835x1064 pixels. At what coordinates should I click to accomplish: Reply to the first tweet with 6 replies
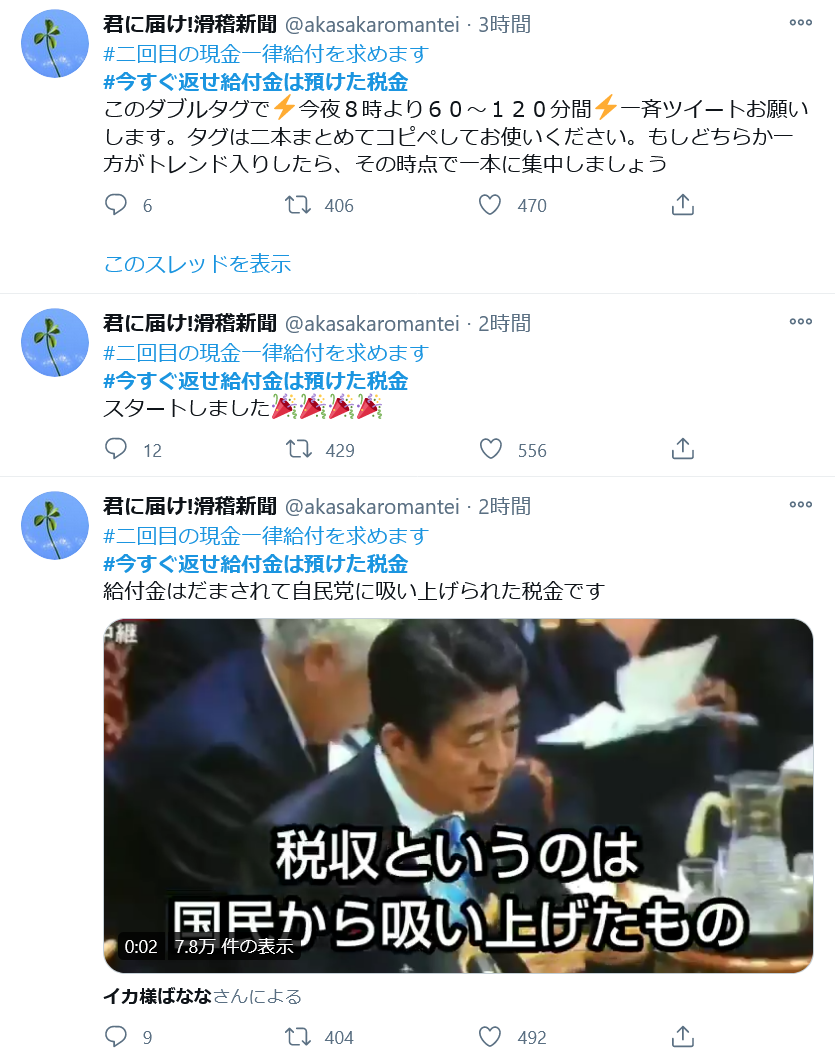click(x=116, y=204)
